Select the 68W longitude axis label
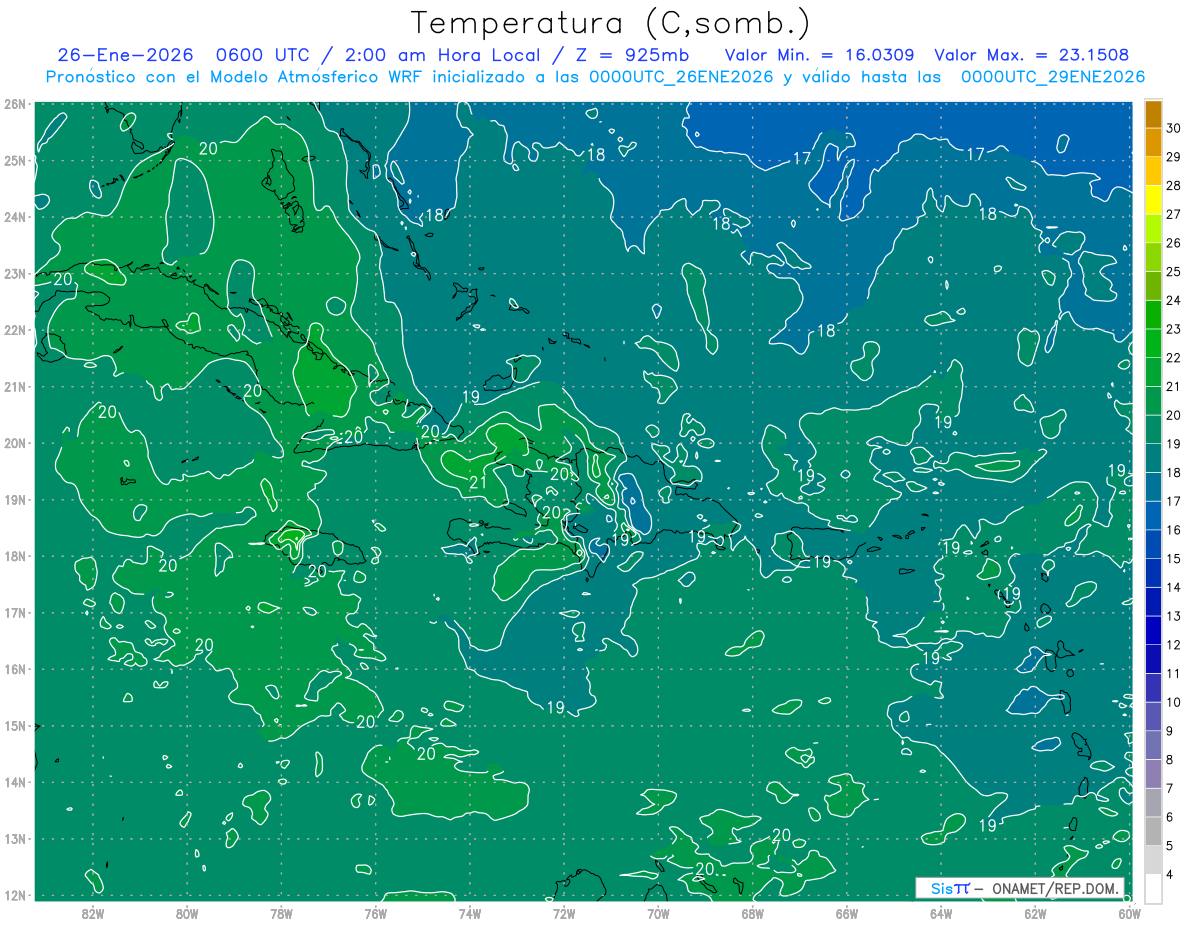 753,913
